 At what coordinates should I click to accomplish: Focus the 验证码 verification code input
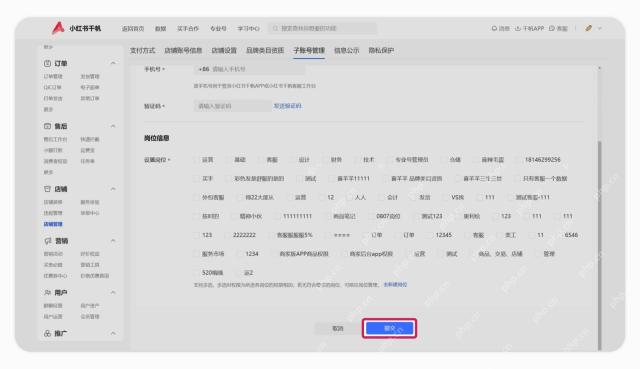coord(233,106)
